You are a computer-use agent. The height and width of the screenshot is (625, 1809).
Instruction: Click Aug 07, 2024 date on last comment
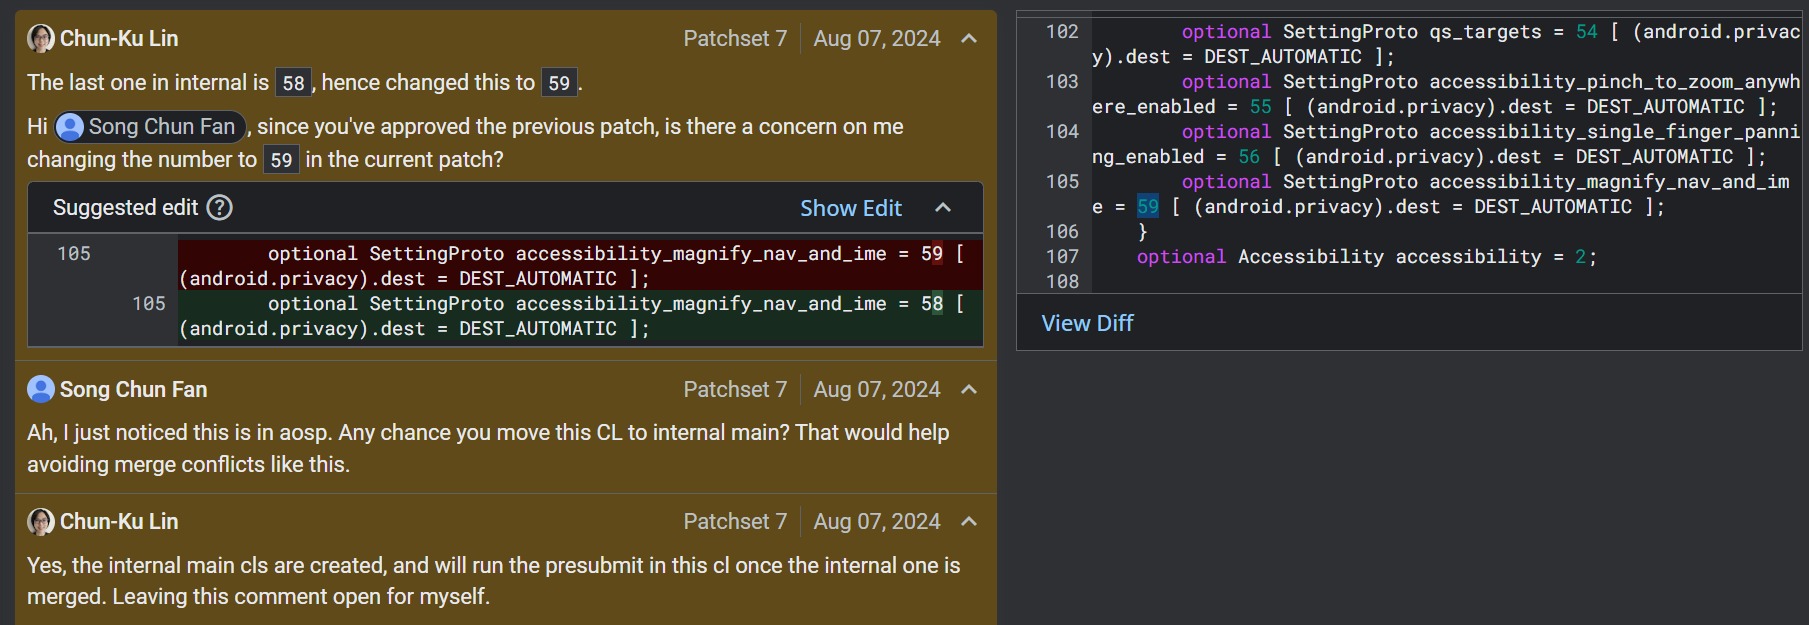(x=876, y=522)
